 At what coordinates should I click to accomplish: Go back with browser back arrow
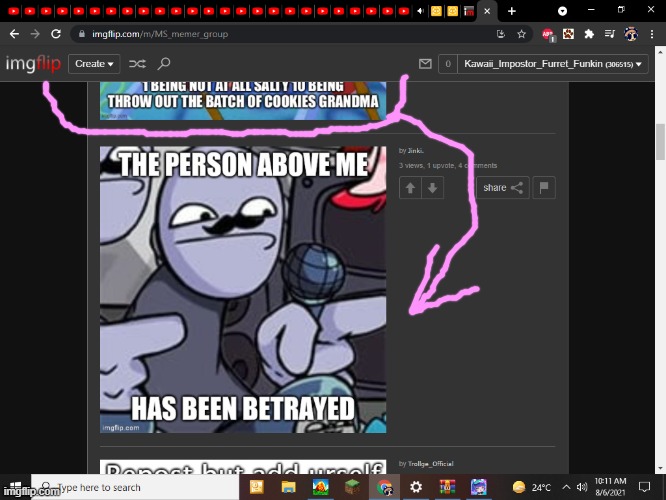(14, 34)
